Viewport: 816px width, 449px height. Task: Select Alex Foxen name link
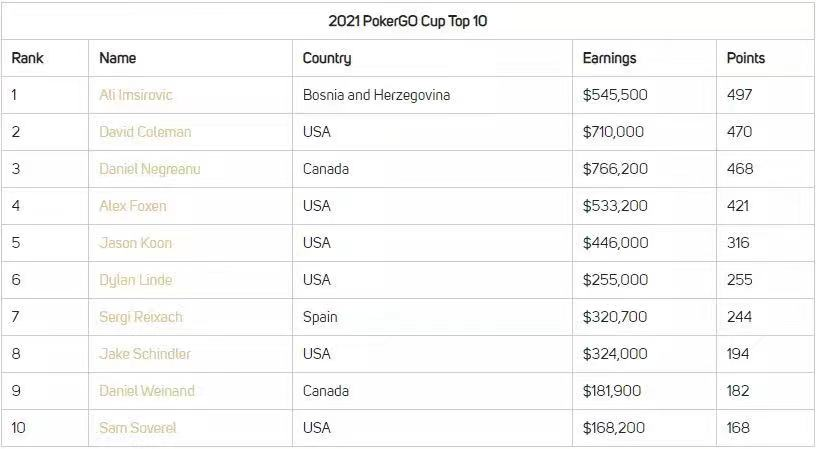(x=133, y=206)
